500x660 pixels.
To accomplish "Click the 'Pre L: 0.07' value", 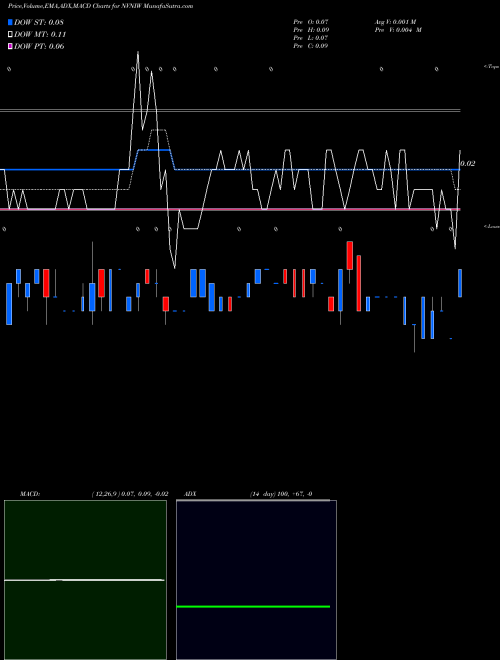I will click(311, 38).
